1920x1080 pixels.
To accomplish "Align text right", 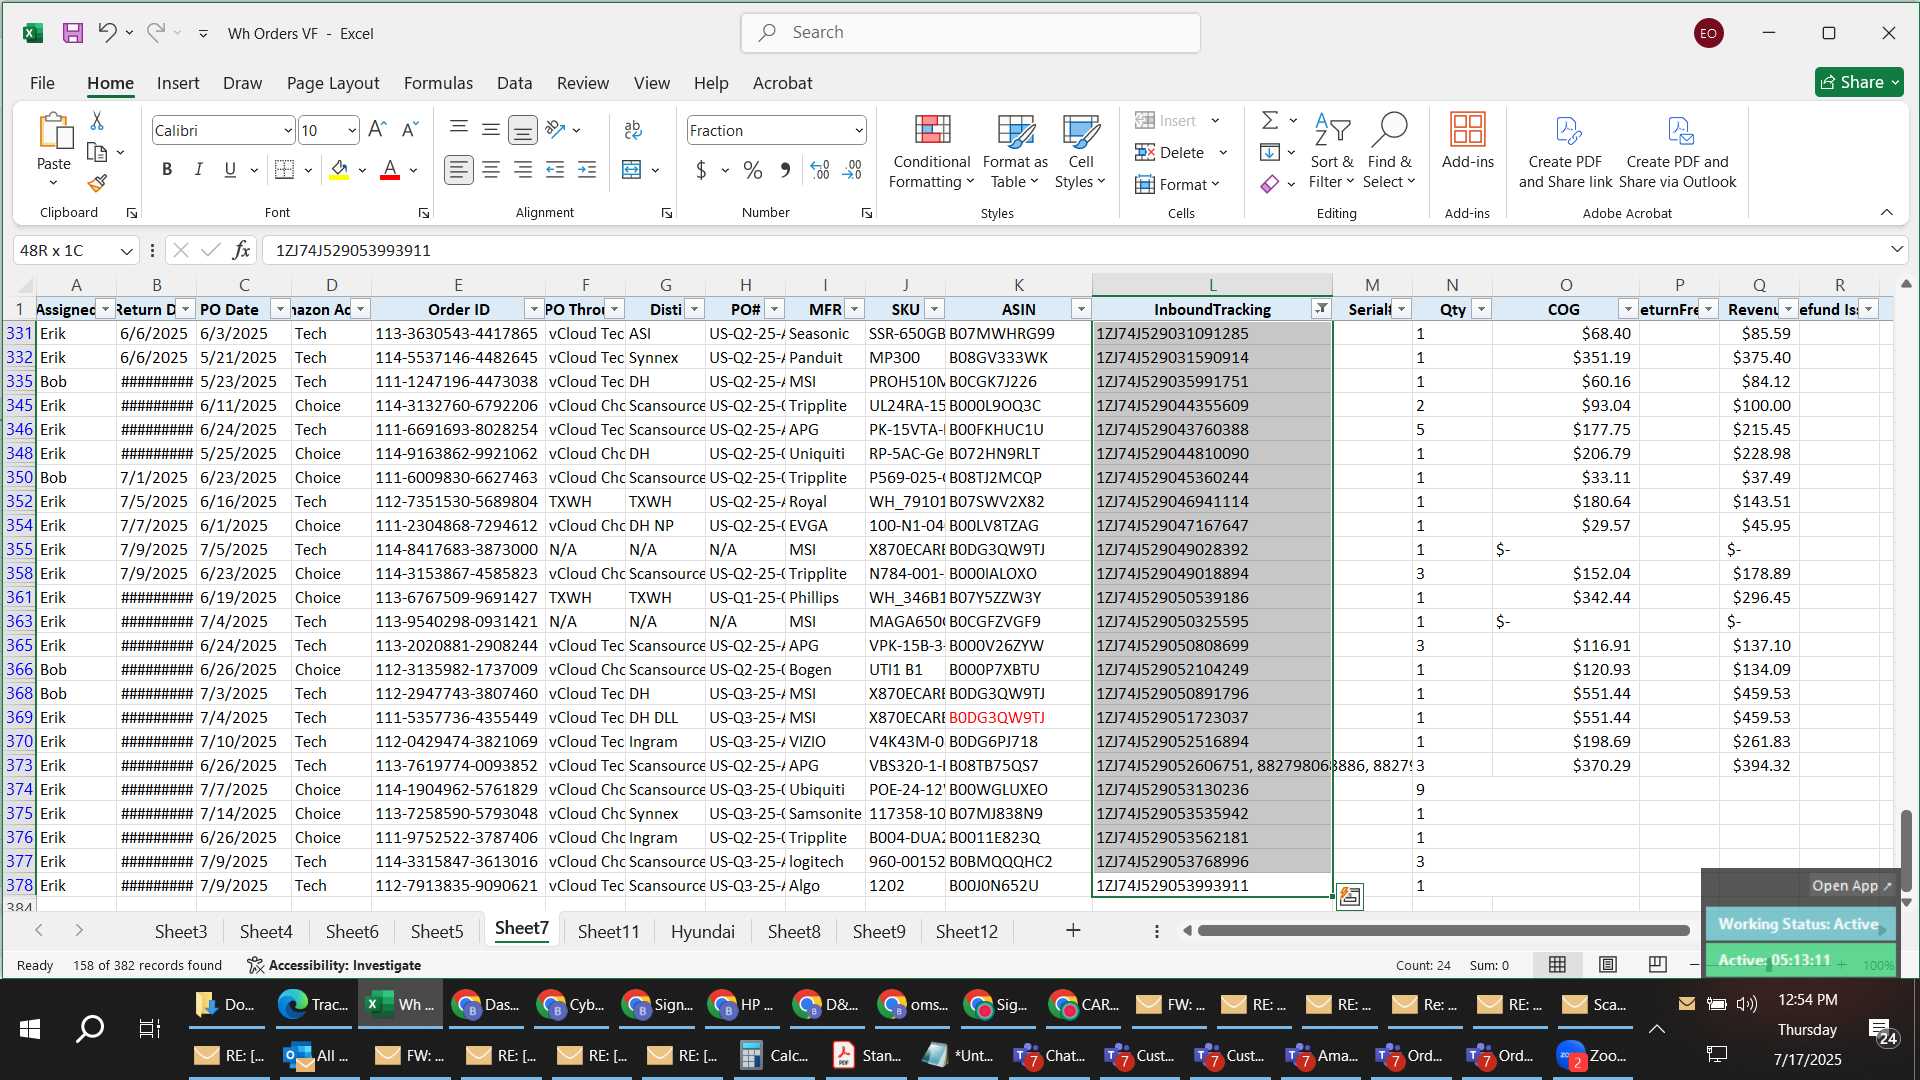I will [523, 170].
